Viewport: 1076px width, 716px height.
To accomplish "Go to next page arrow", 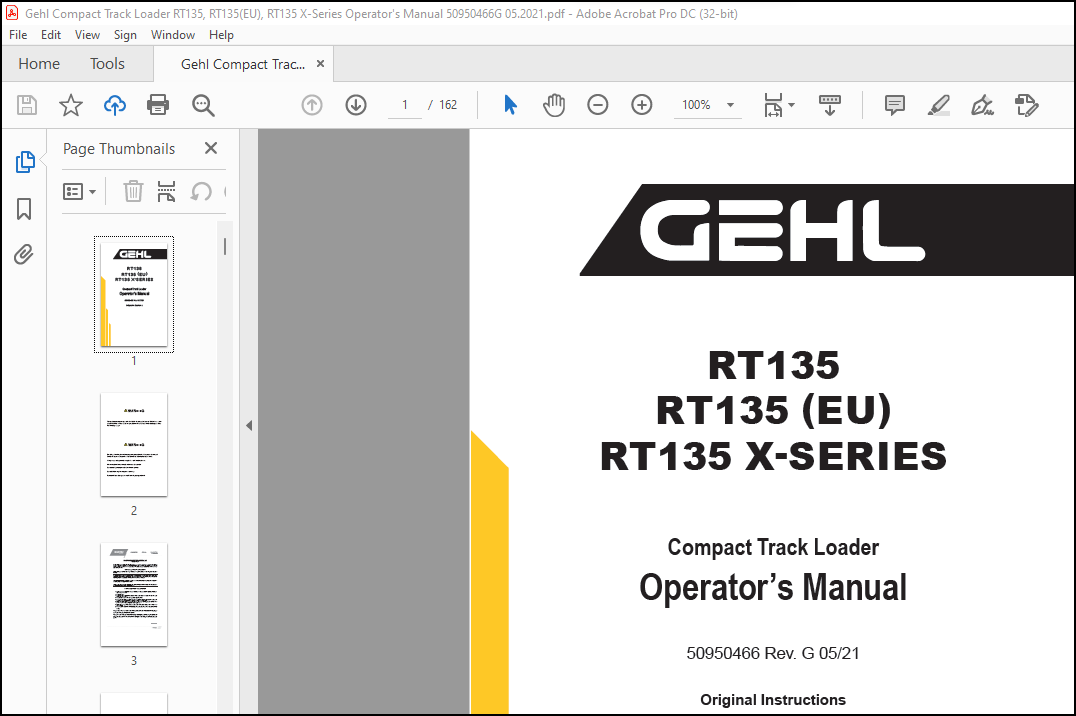I will 355,105.
